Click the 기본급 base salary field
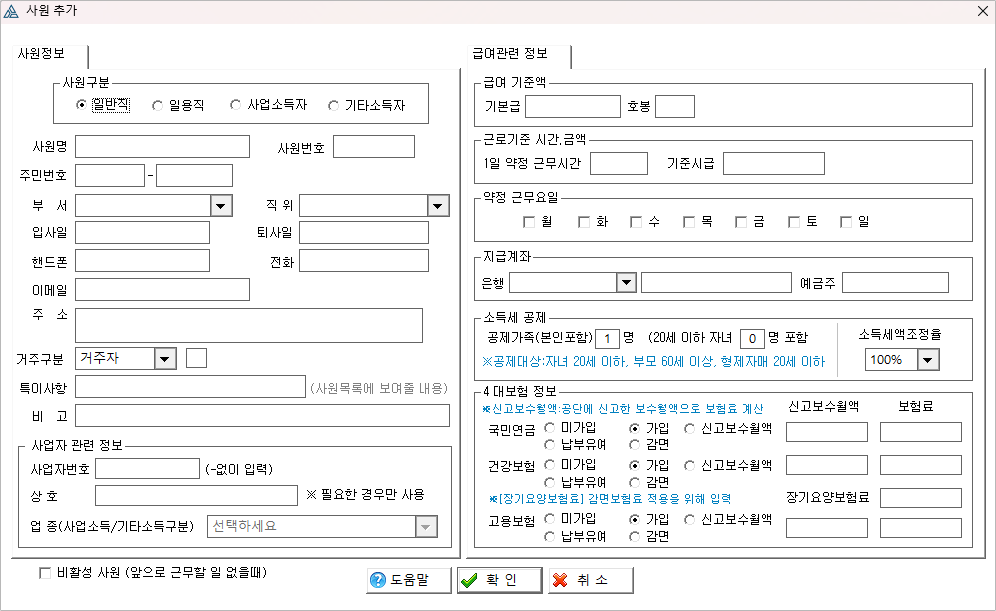 coord(573,107)
